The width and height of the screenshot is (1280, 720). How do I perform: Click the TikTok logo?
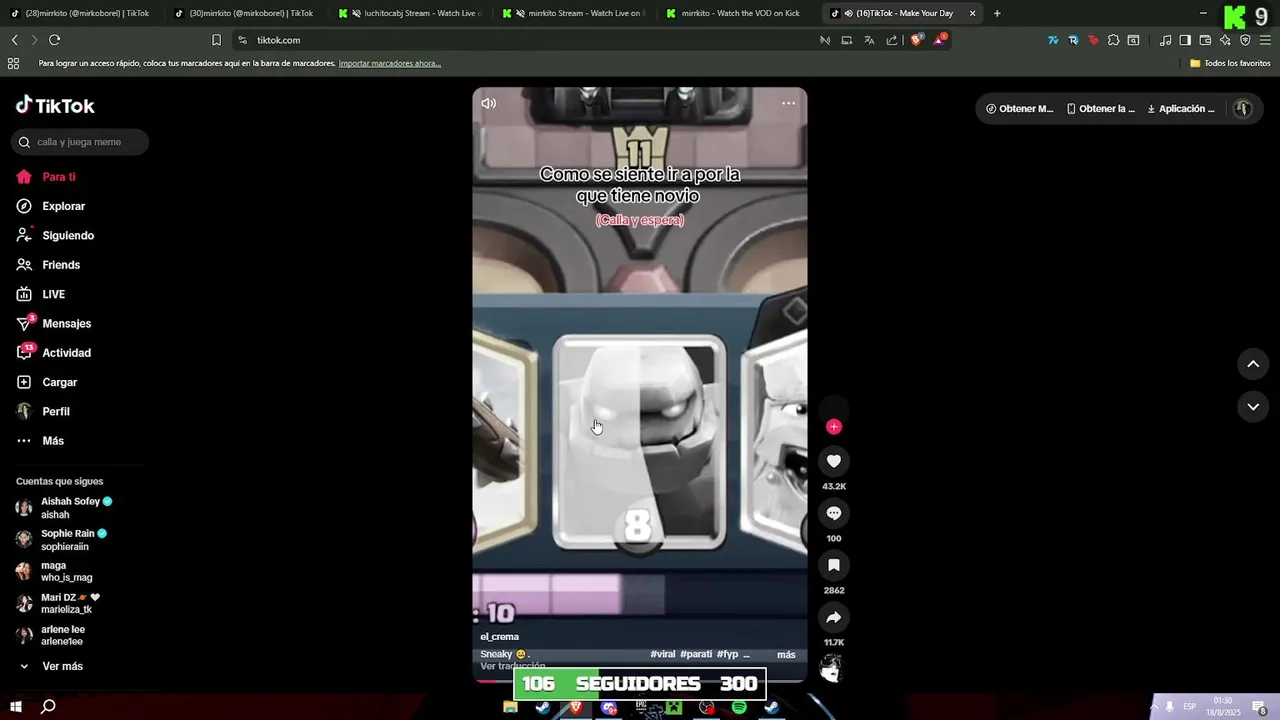[55, 106]
